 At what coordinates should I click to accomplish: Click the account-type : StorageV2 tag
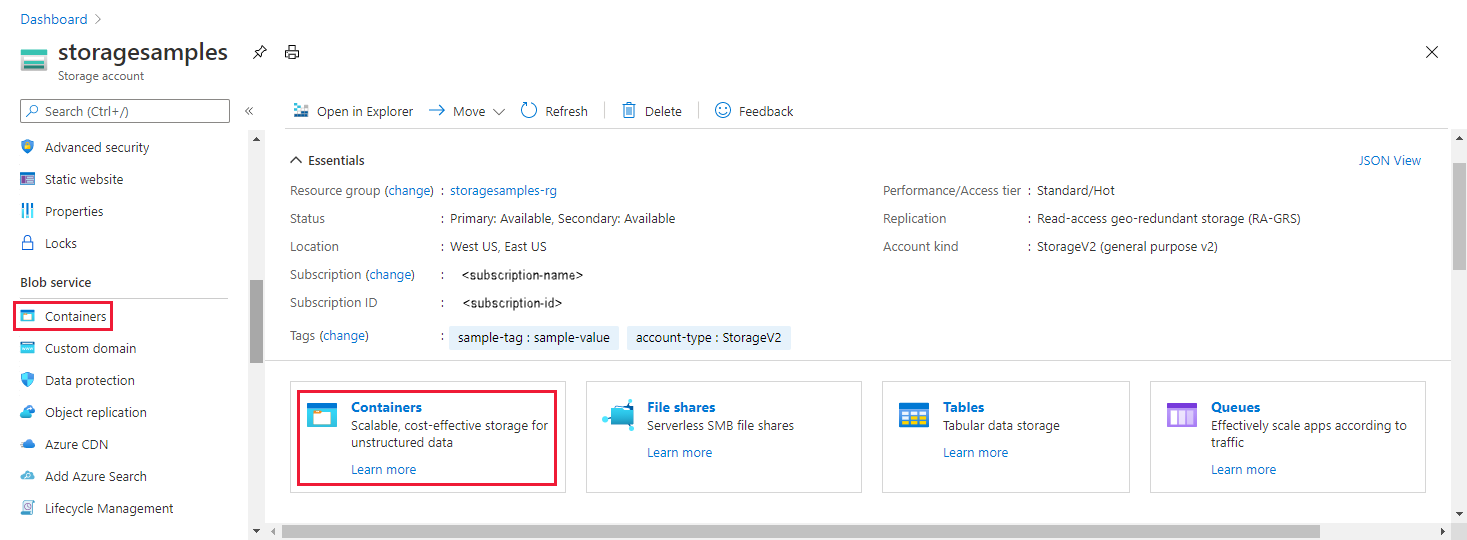[x=709, y=338]
